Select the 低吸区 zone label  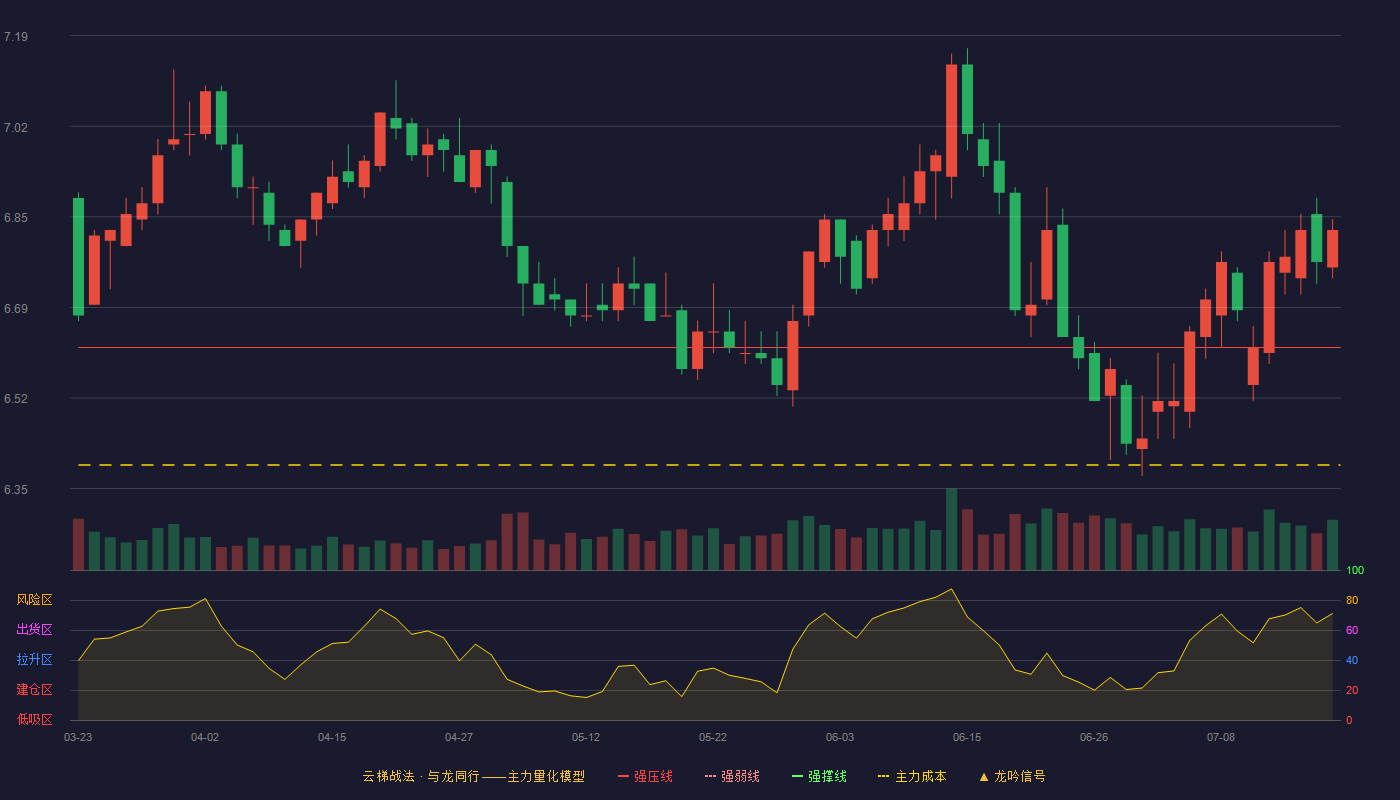click(x=34, y=720)
